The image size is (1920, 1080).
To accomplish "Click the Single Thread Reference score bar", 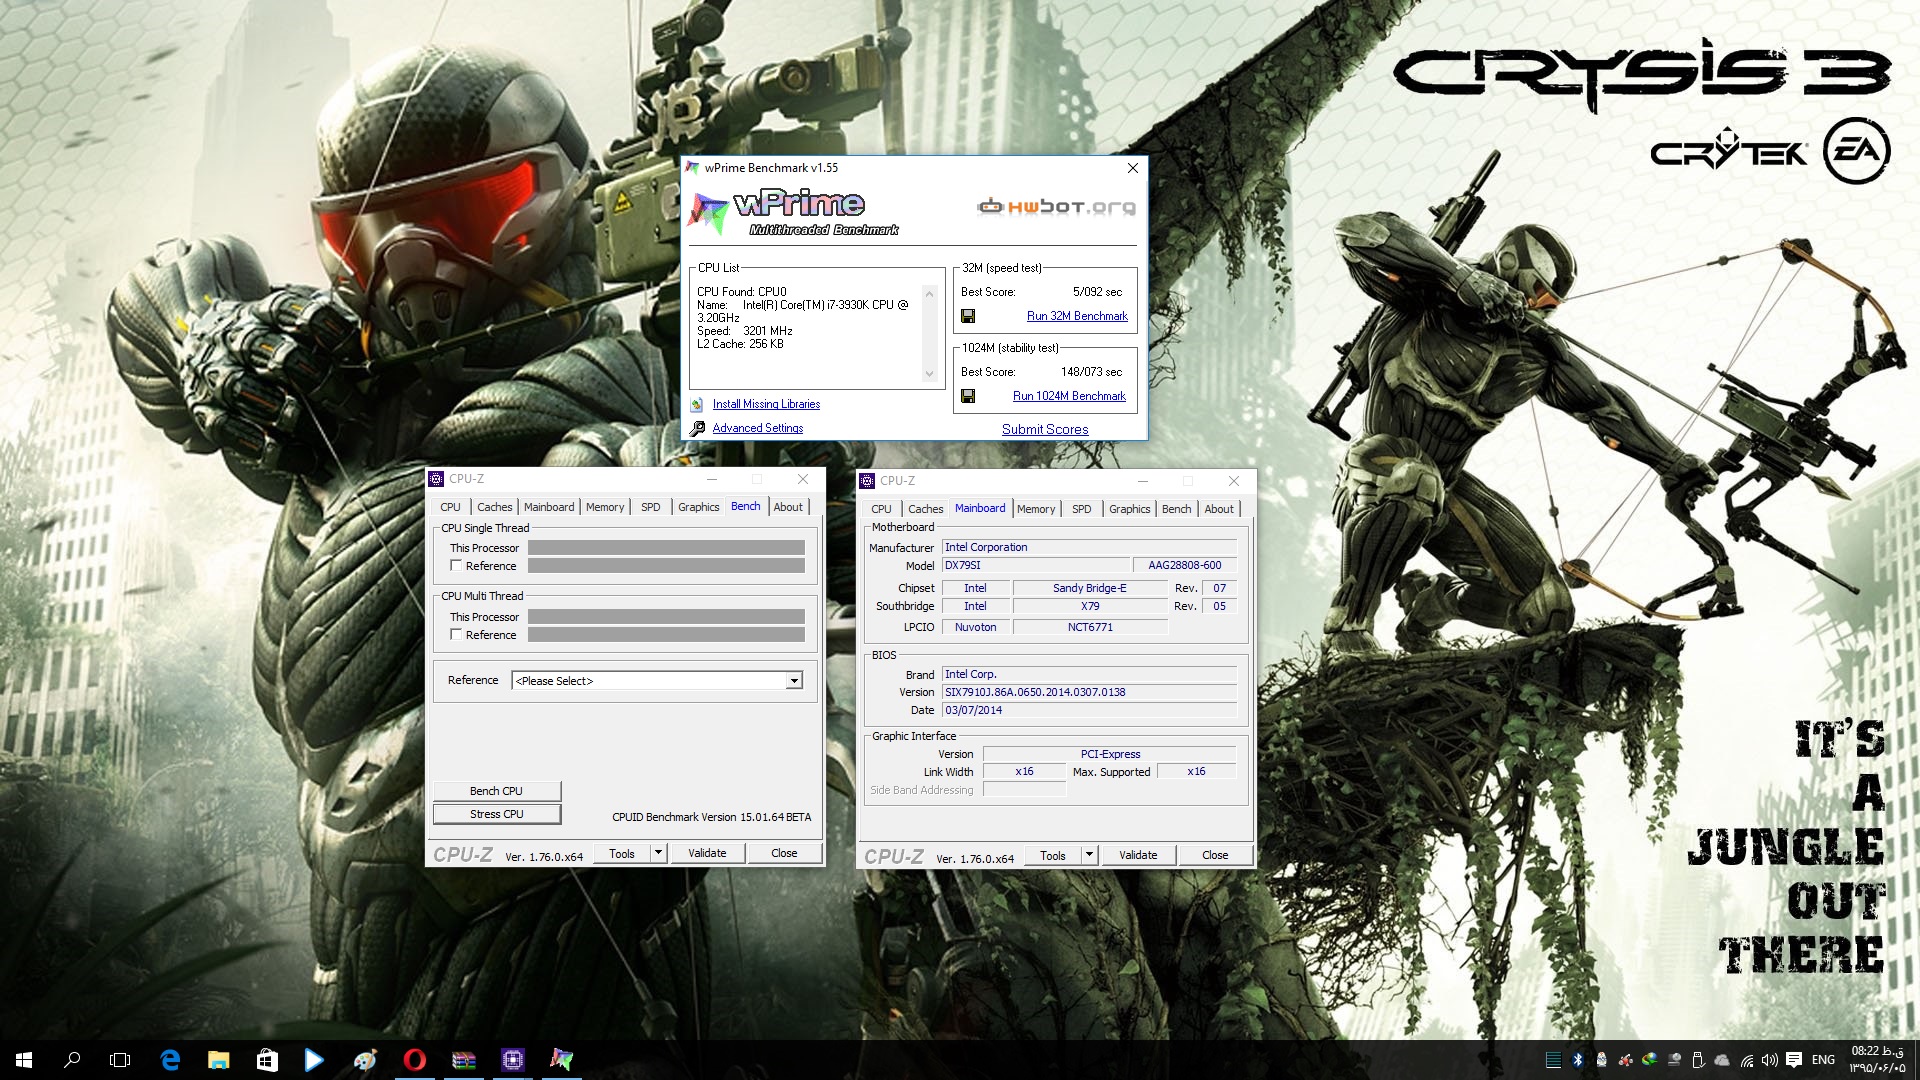I will pos(666,566).
